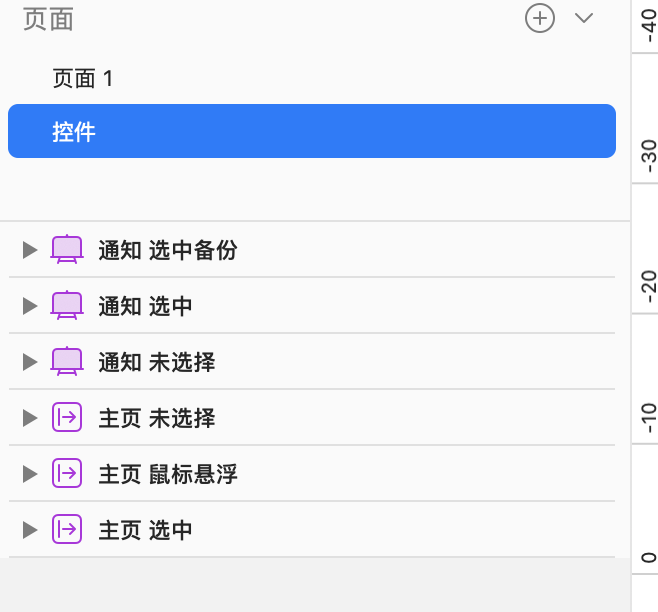Click the vertical ruler at -20 mark
This screenshot has height=612, width=658.
(x=648, y=287)
